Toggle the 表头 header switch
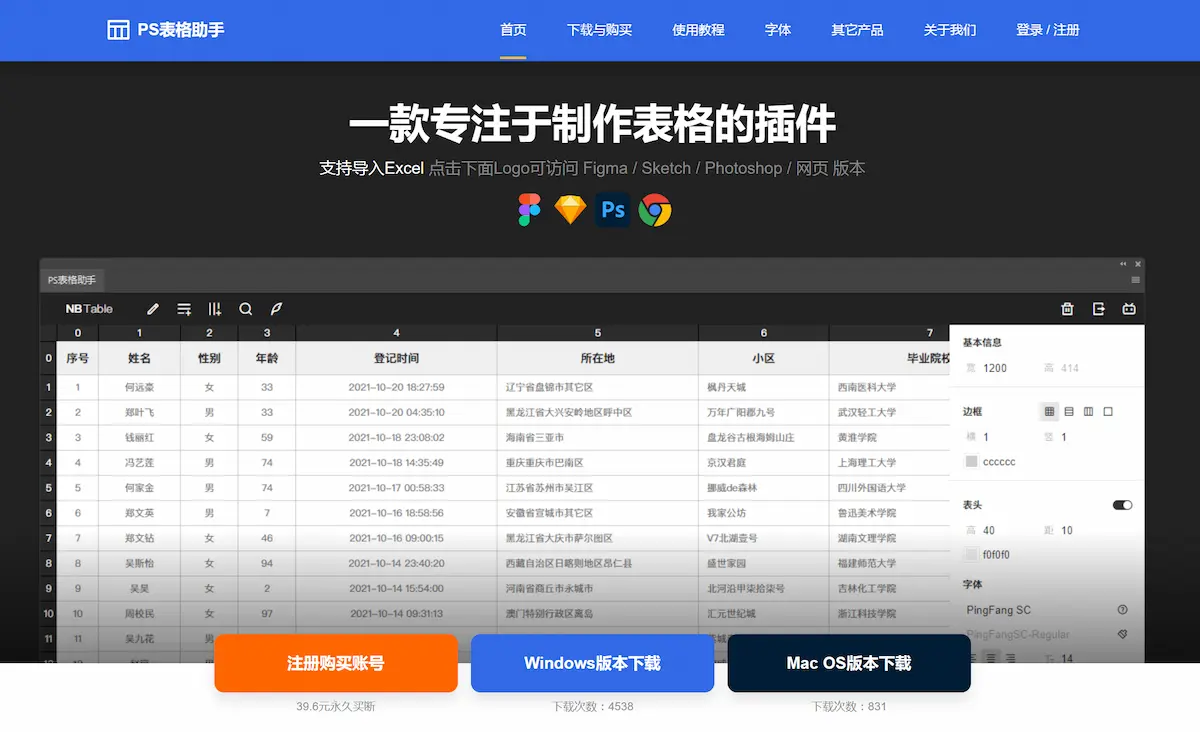1200x732 pixels. coord(1122,505)
